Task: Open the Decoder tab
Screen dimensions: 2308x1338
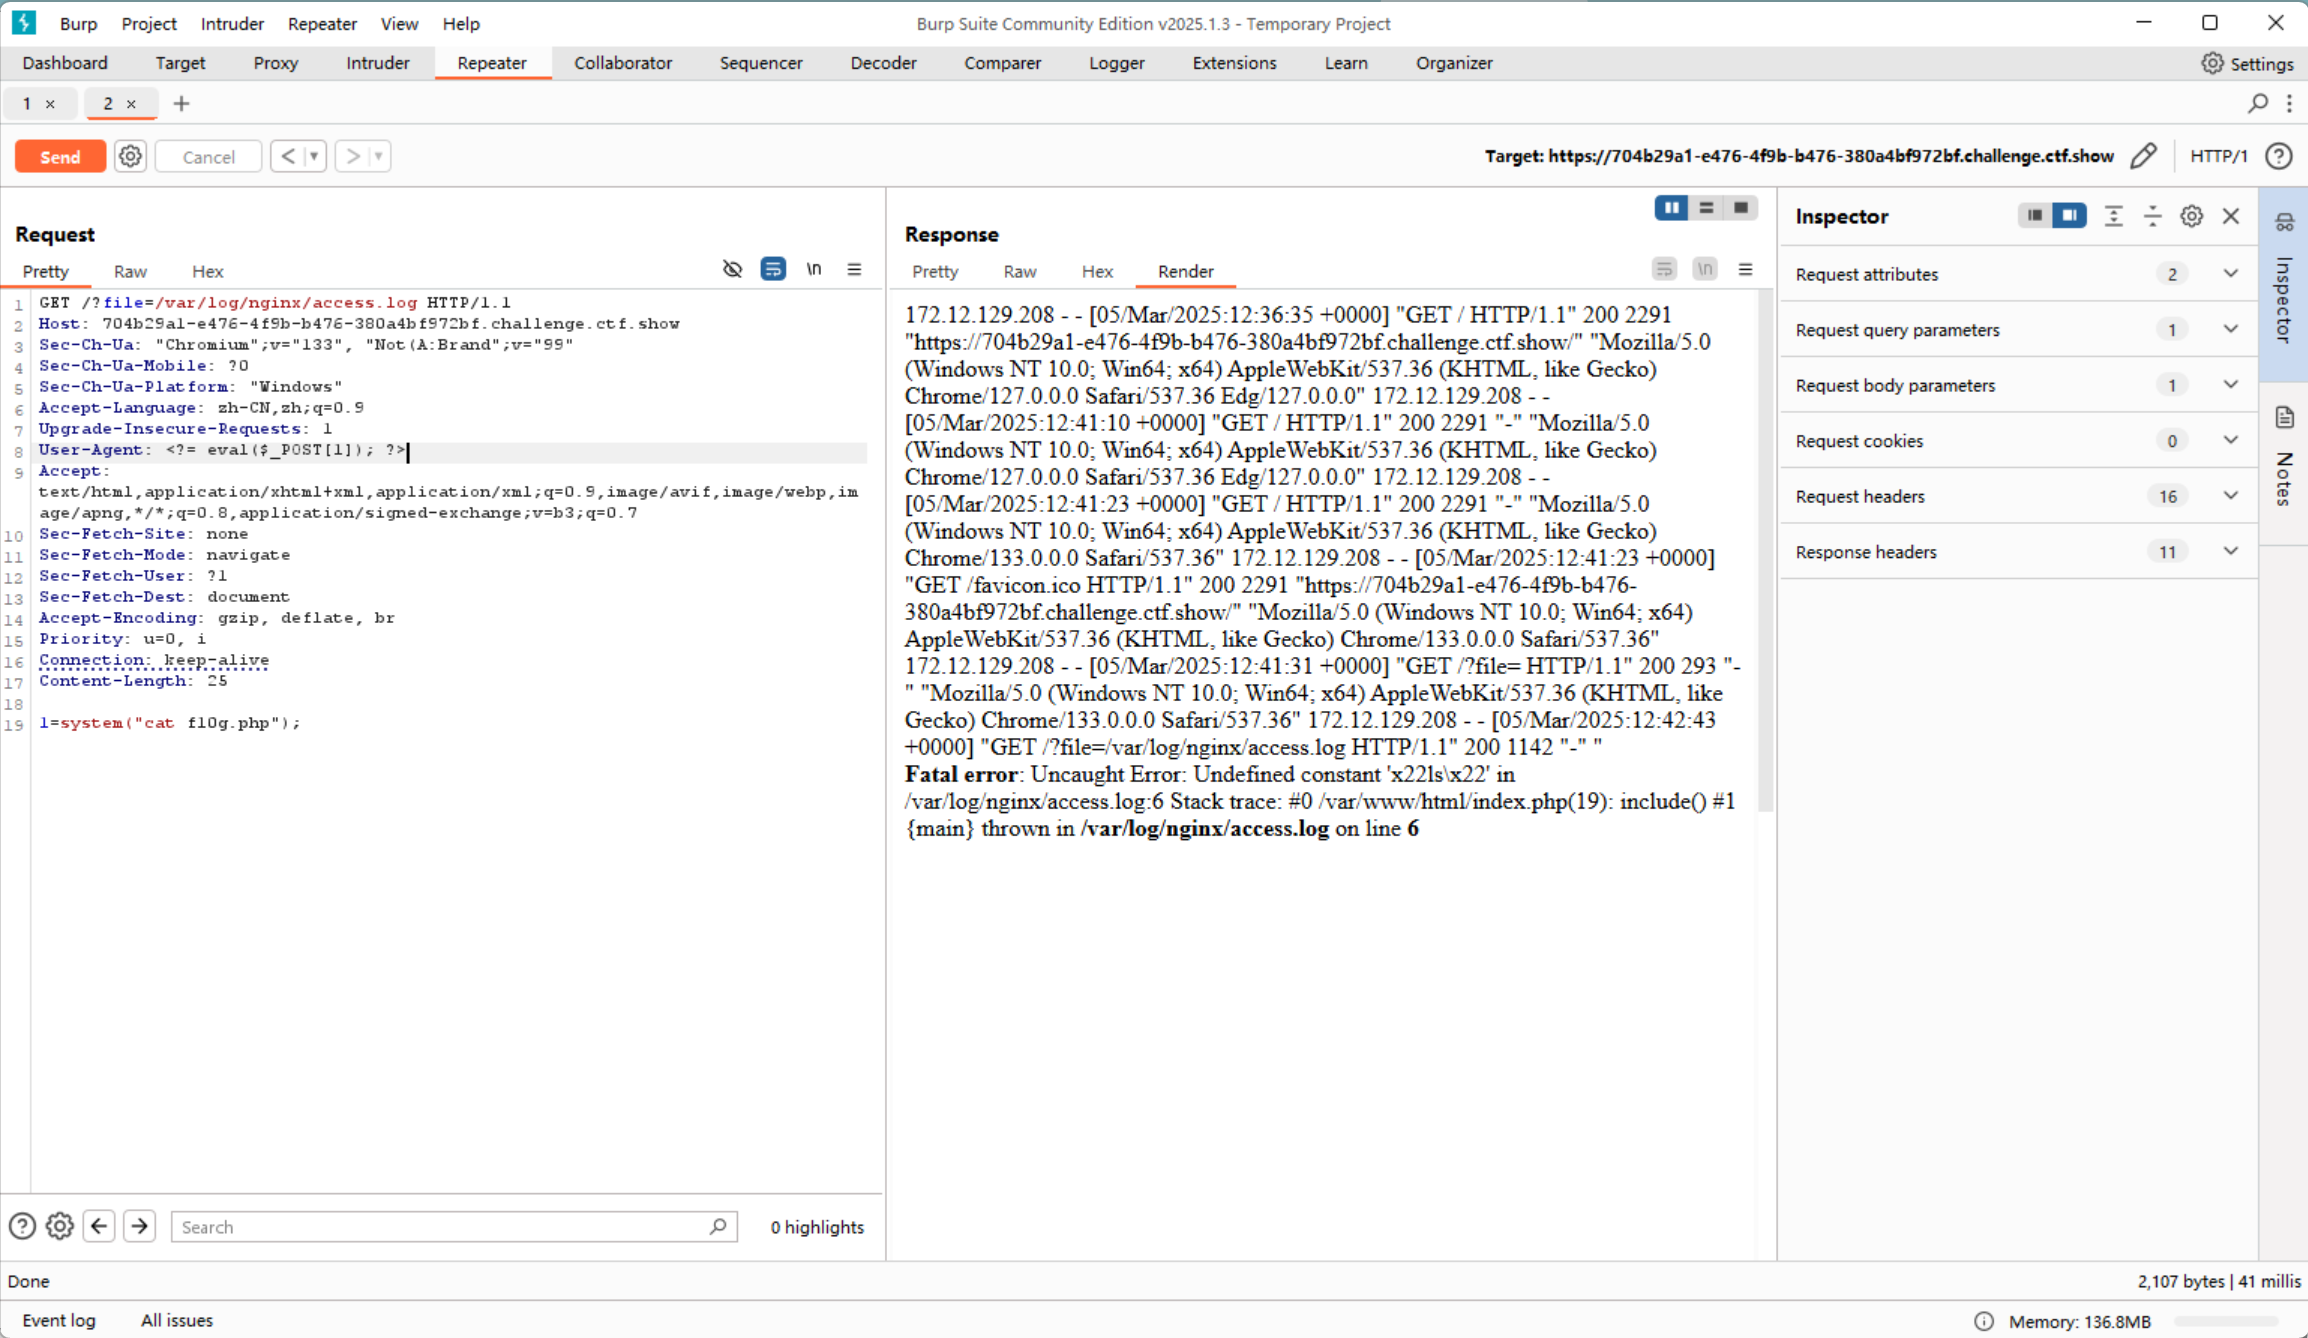Action: point(883,63)
